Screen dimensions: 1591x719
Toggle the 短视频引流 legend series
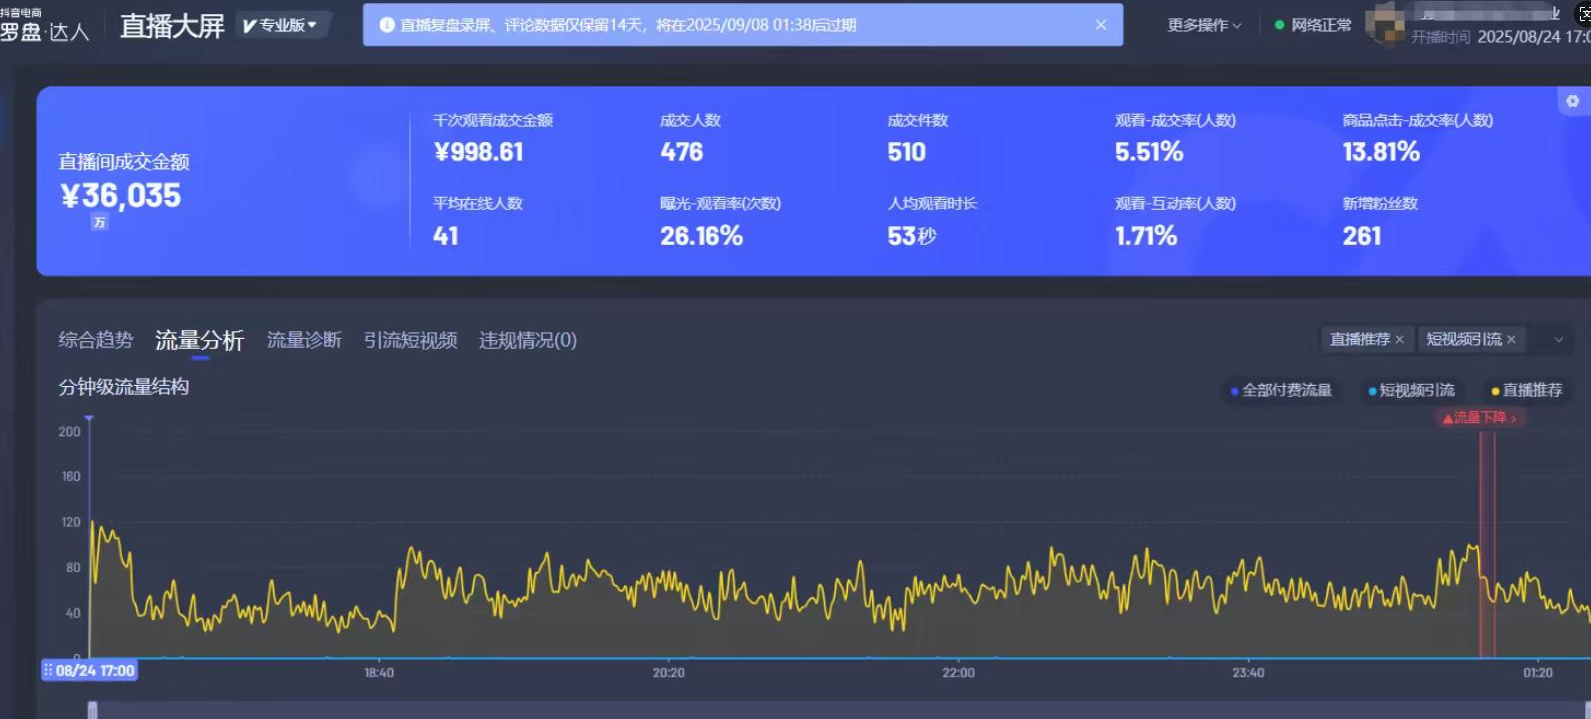tap(1411, 391)
